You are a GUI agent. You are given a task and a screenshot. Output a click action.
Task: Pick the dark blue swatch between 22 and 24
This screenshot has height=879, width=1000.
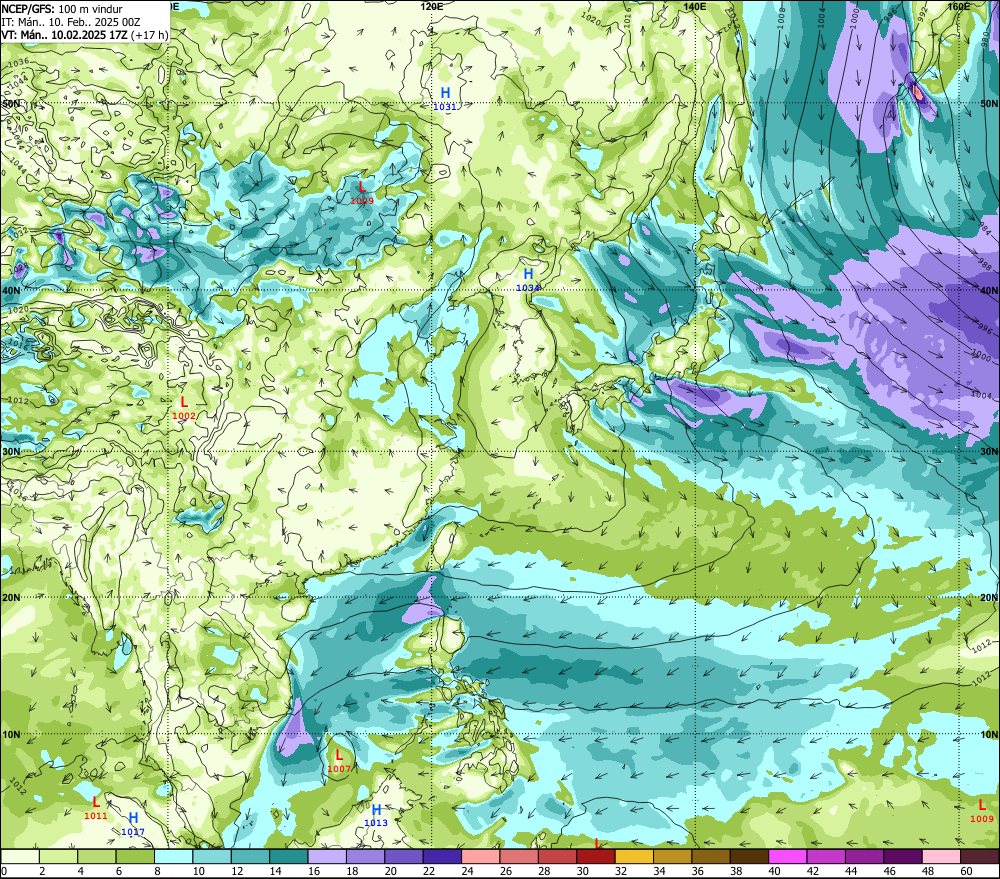point(443,856)
